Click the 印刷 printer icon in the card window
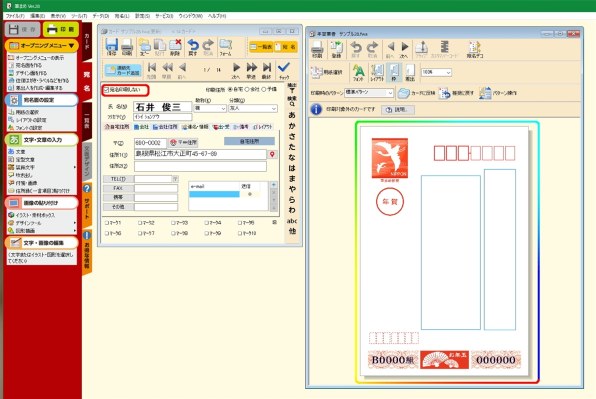This screenshot has width=596, height=399. point(127,48)
